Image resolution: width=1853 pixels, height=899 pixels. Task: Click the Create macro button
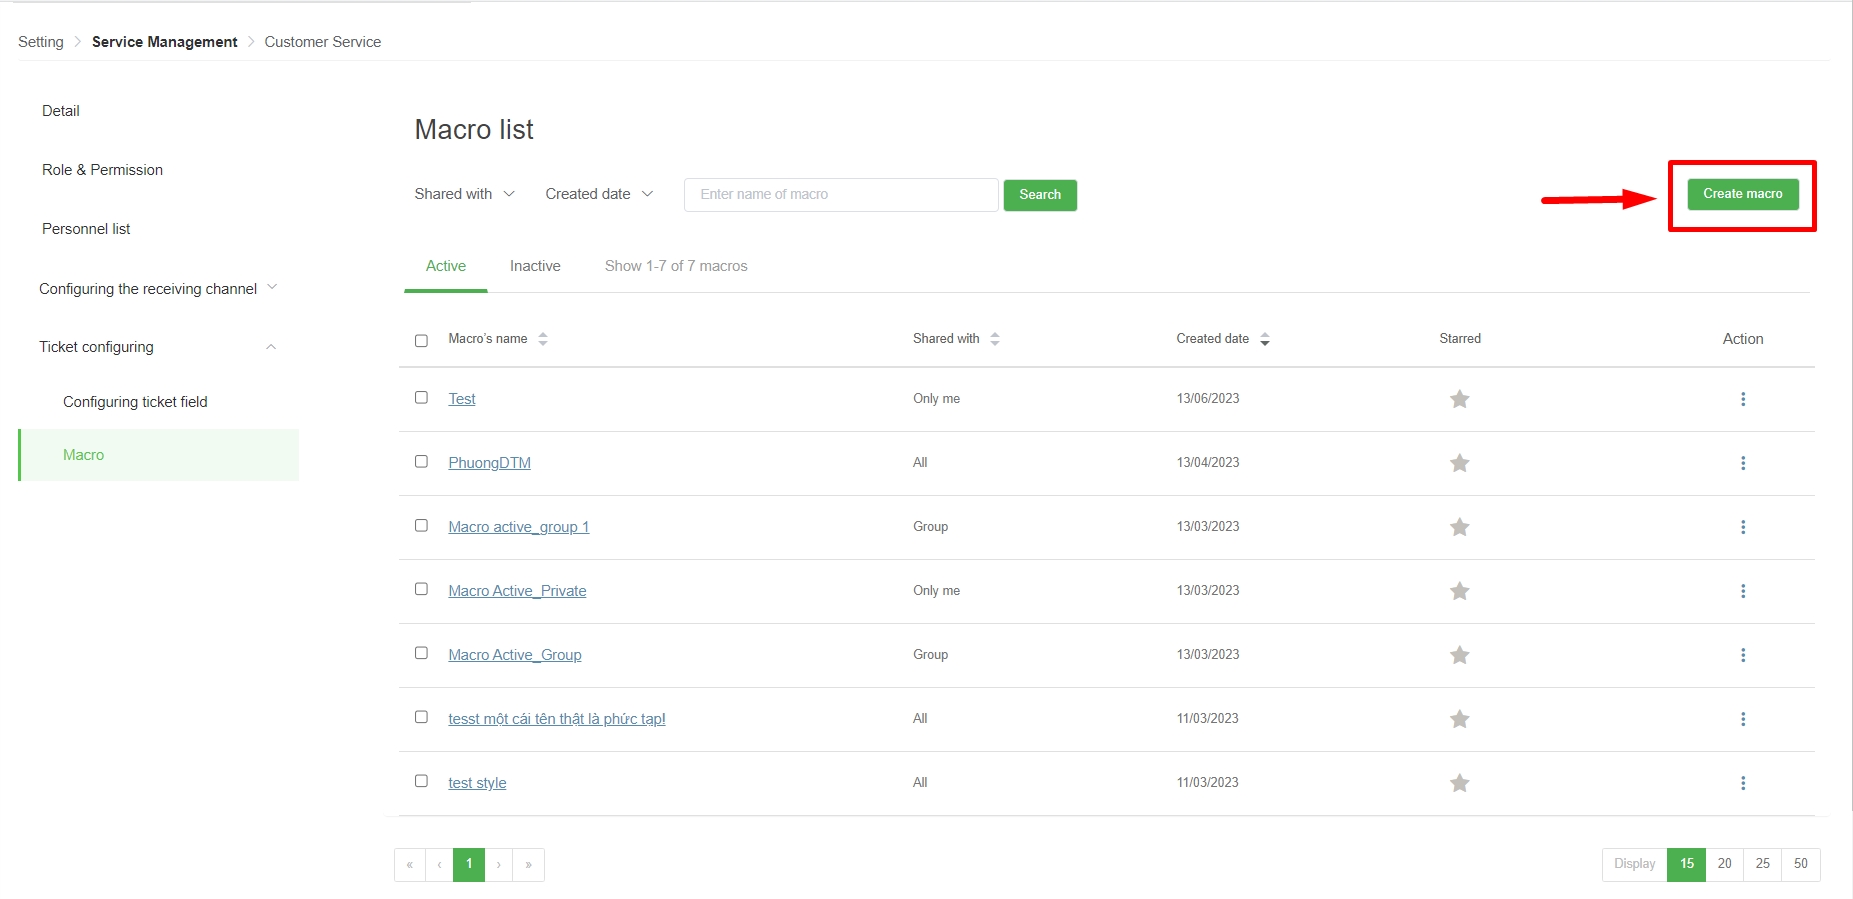click(x=1742, y=194)
